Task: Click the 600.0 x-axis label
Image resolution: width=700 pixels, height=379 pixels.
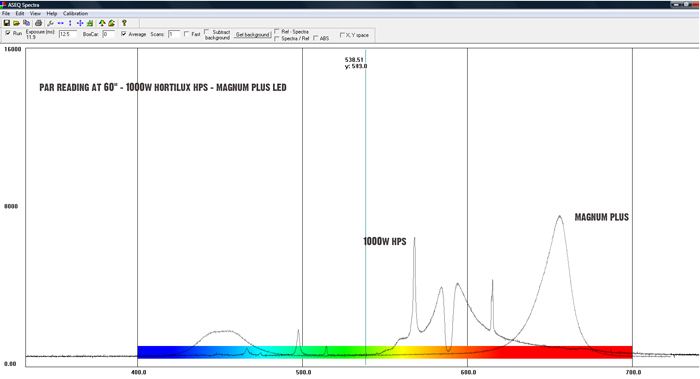Action: click(468, 372)
